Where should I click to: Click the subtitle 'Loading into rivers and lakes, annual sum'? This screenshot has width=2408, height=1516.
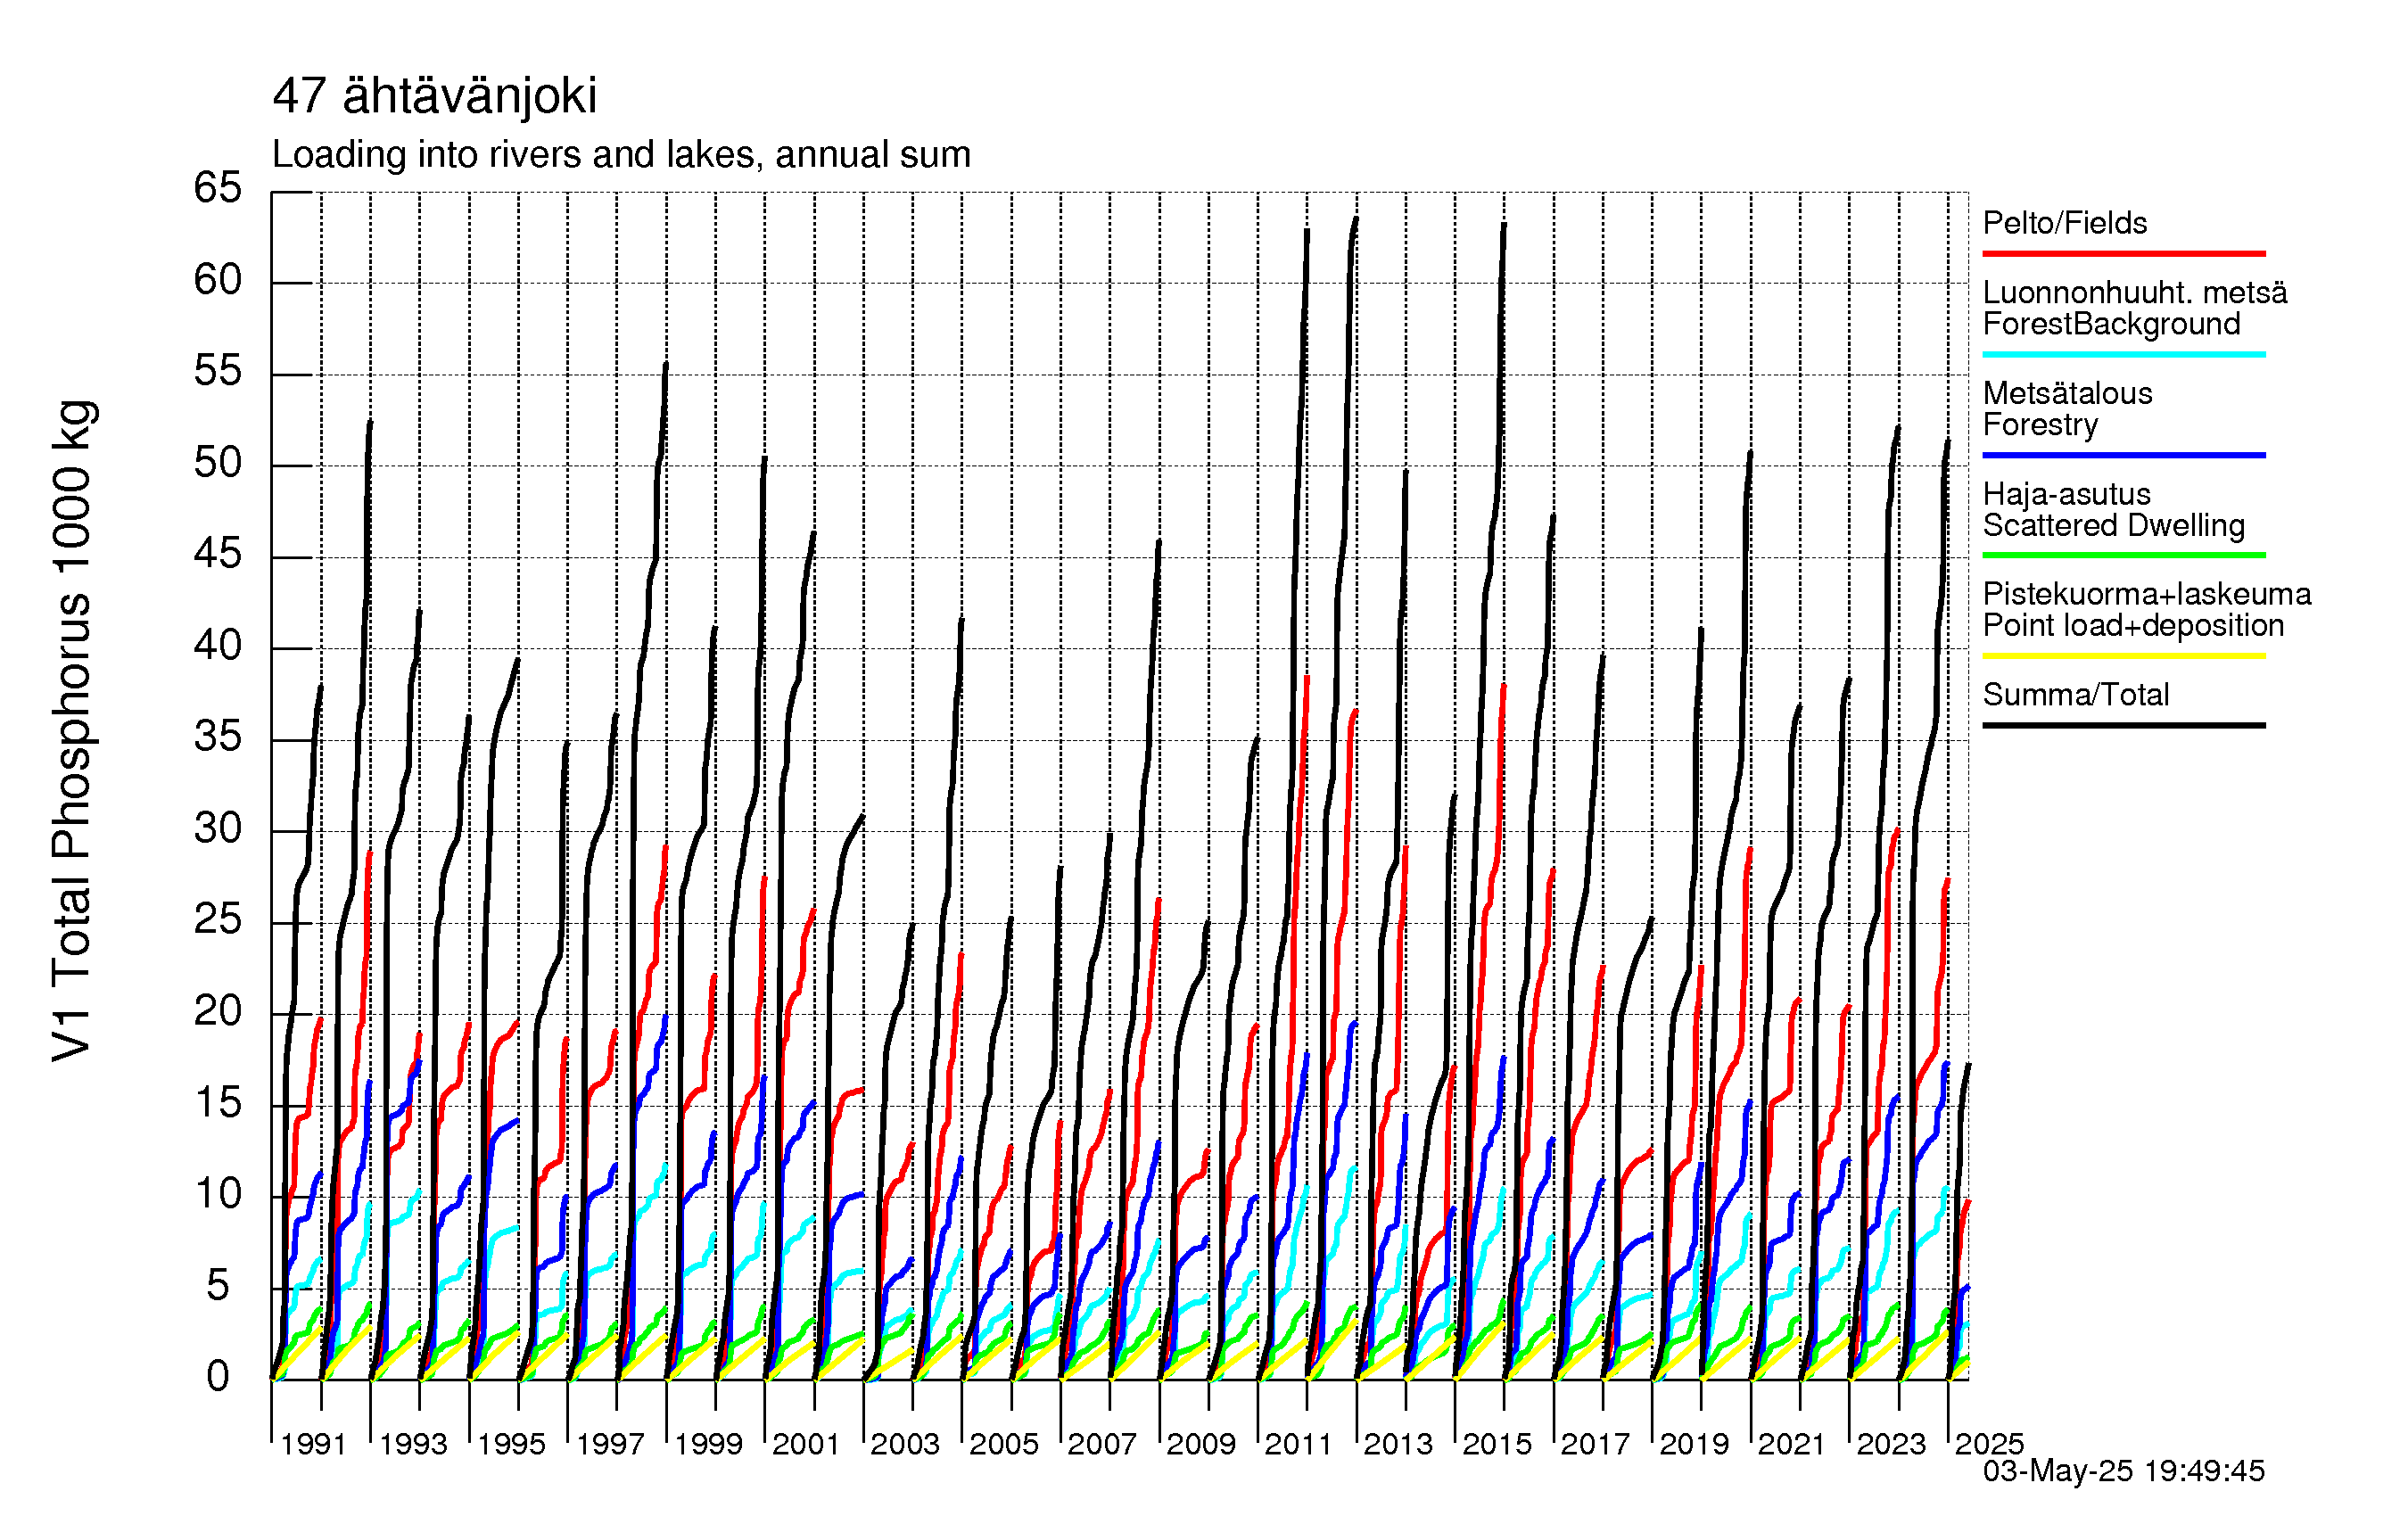(621, 155)
